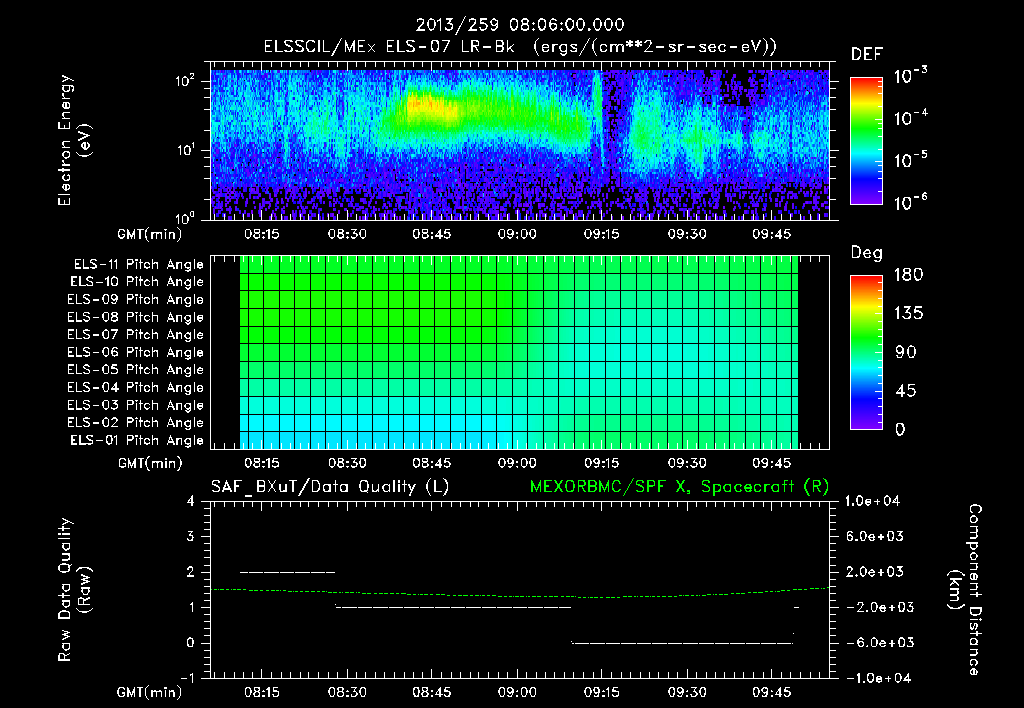
Task: Click the 10^2 electron energy axis tick
Action: [185, 81]
